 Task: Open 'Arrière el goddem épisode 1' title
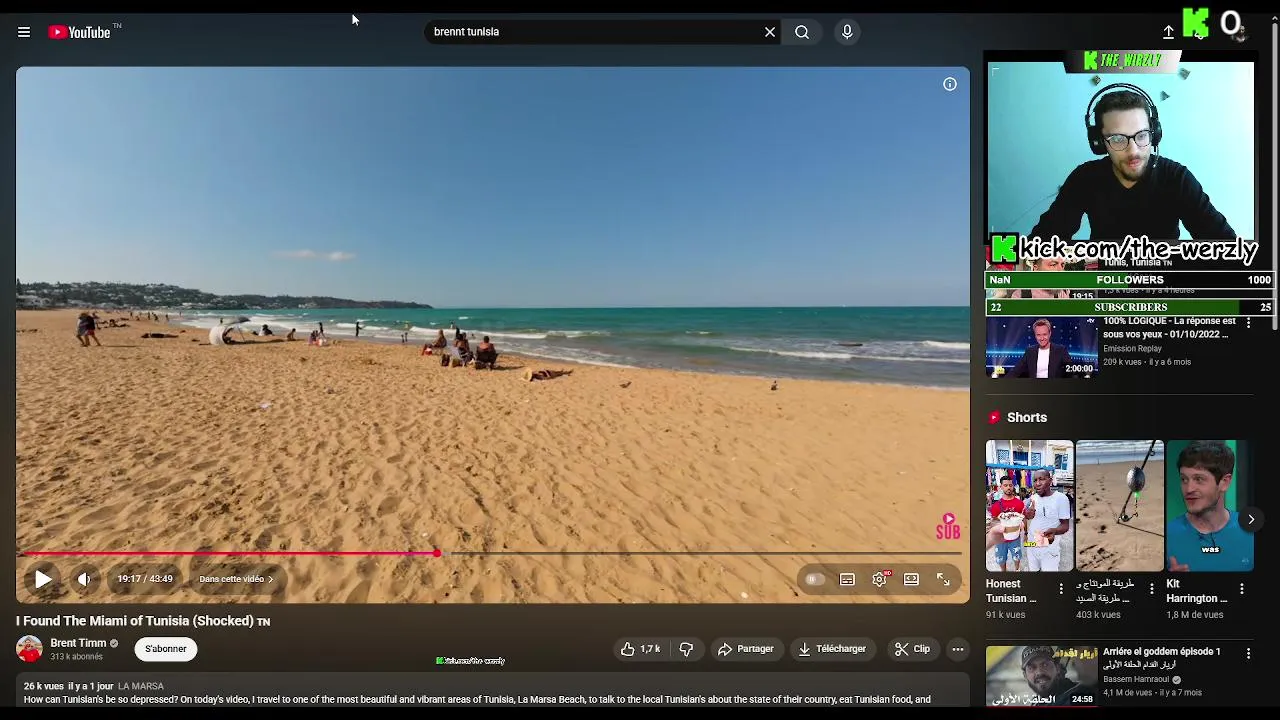tap(1161, 652)
